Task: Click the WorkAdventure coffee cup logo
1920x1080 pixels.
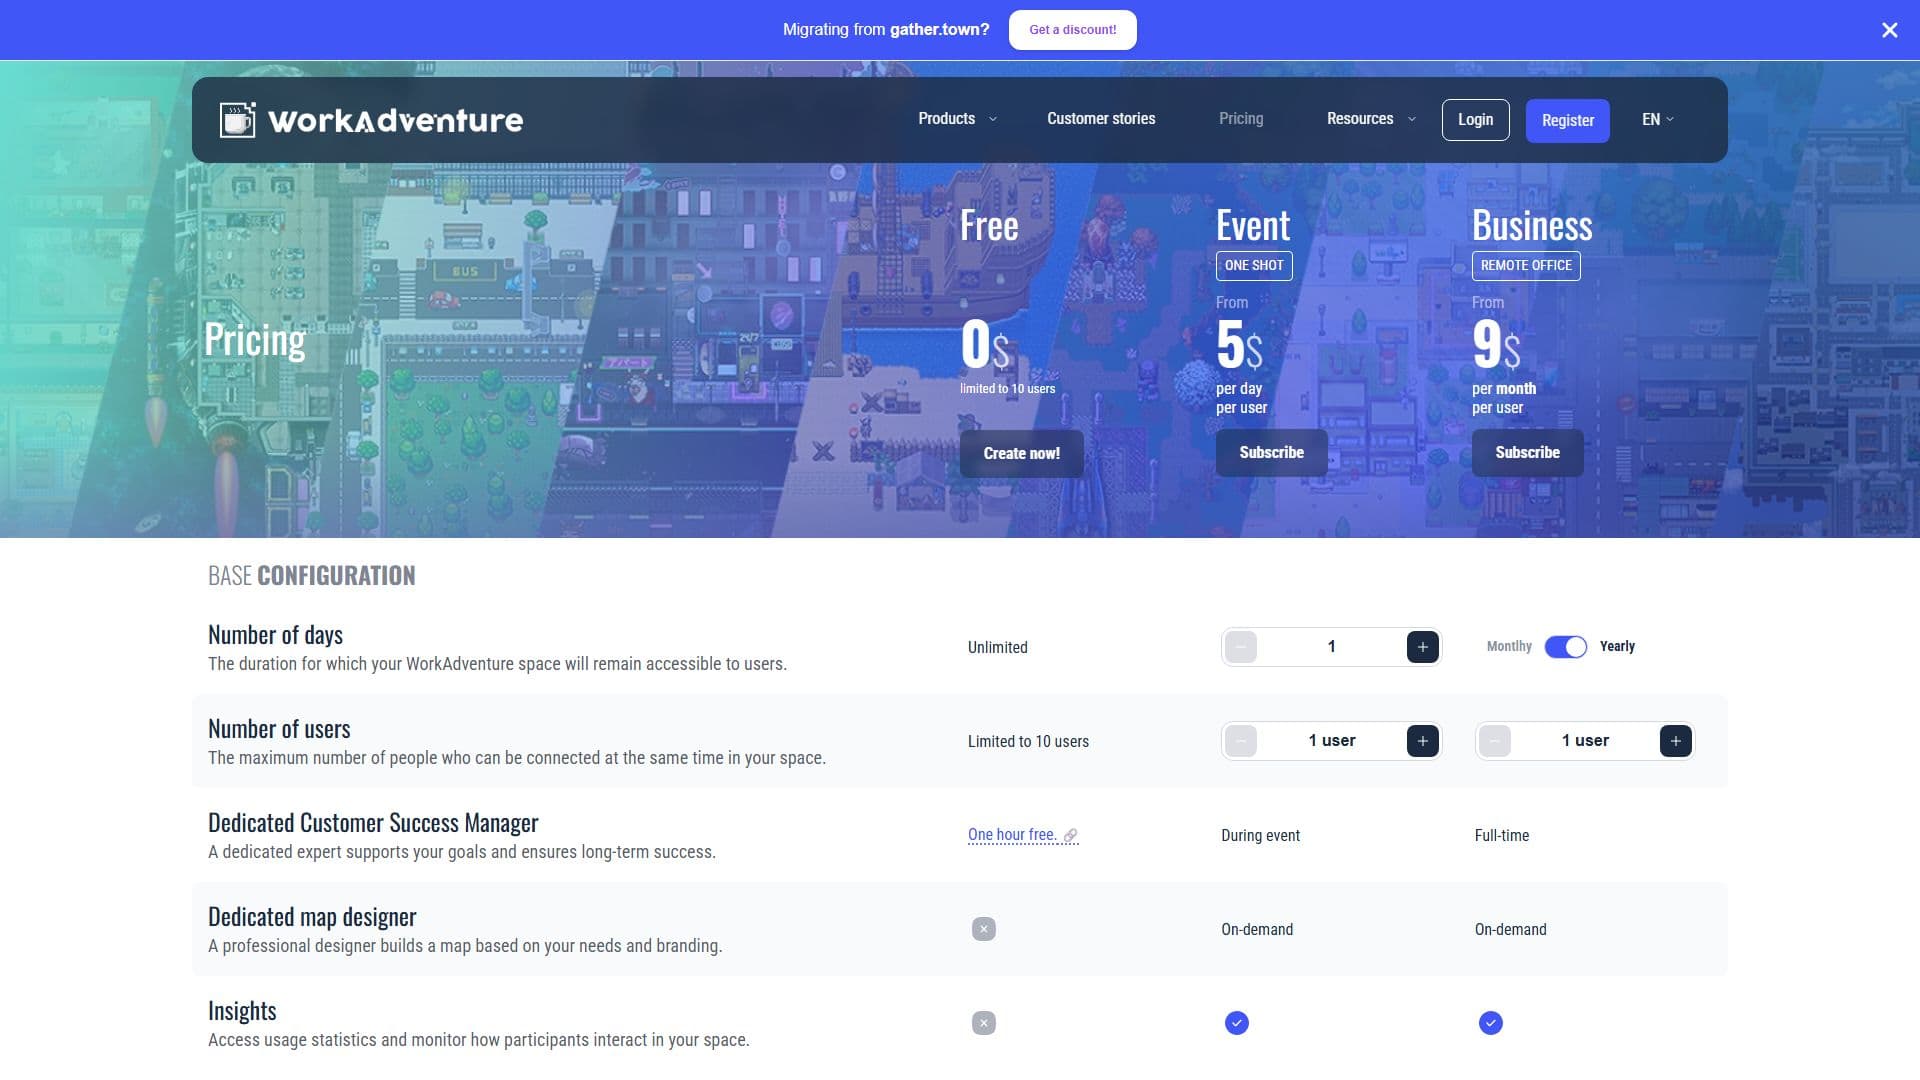Action: (238, 120)
